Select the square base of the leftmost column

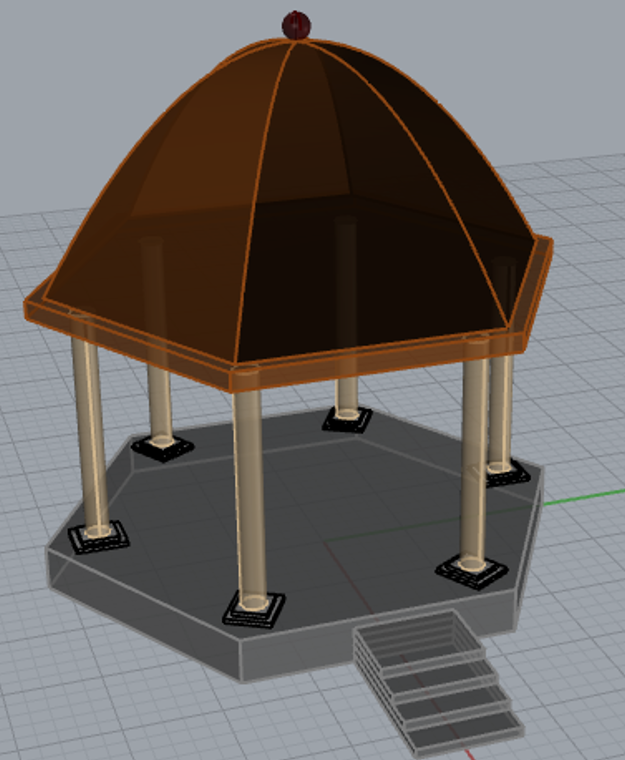98,537
